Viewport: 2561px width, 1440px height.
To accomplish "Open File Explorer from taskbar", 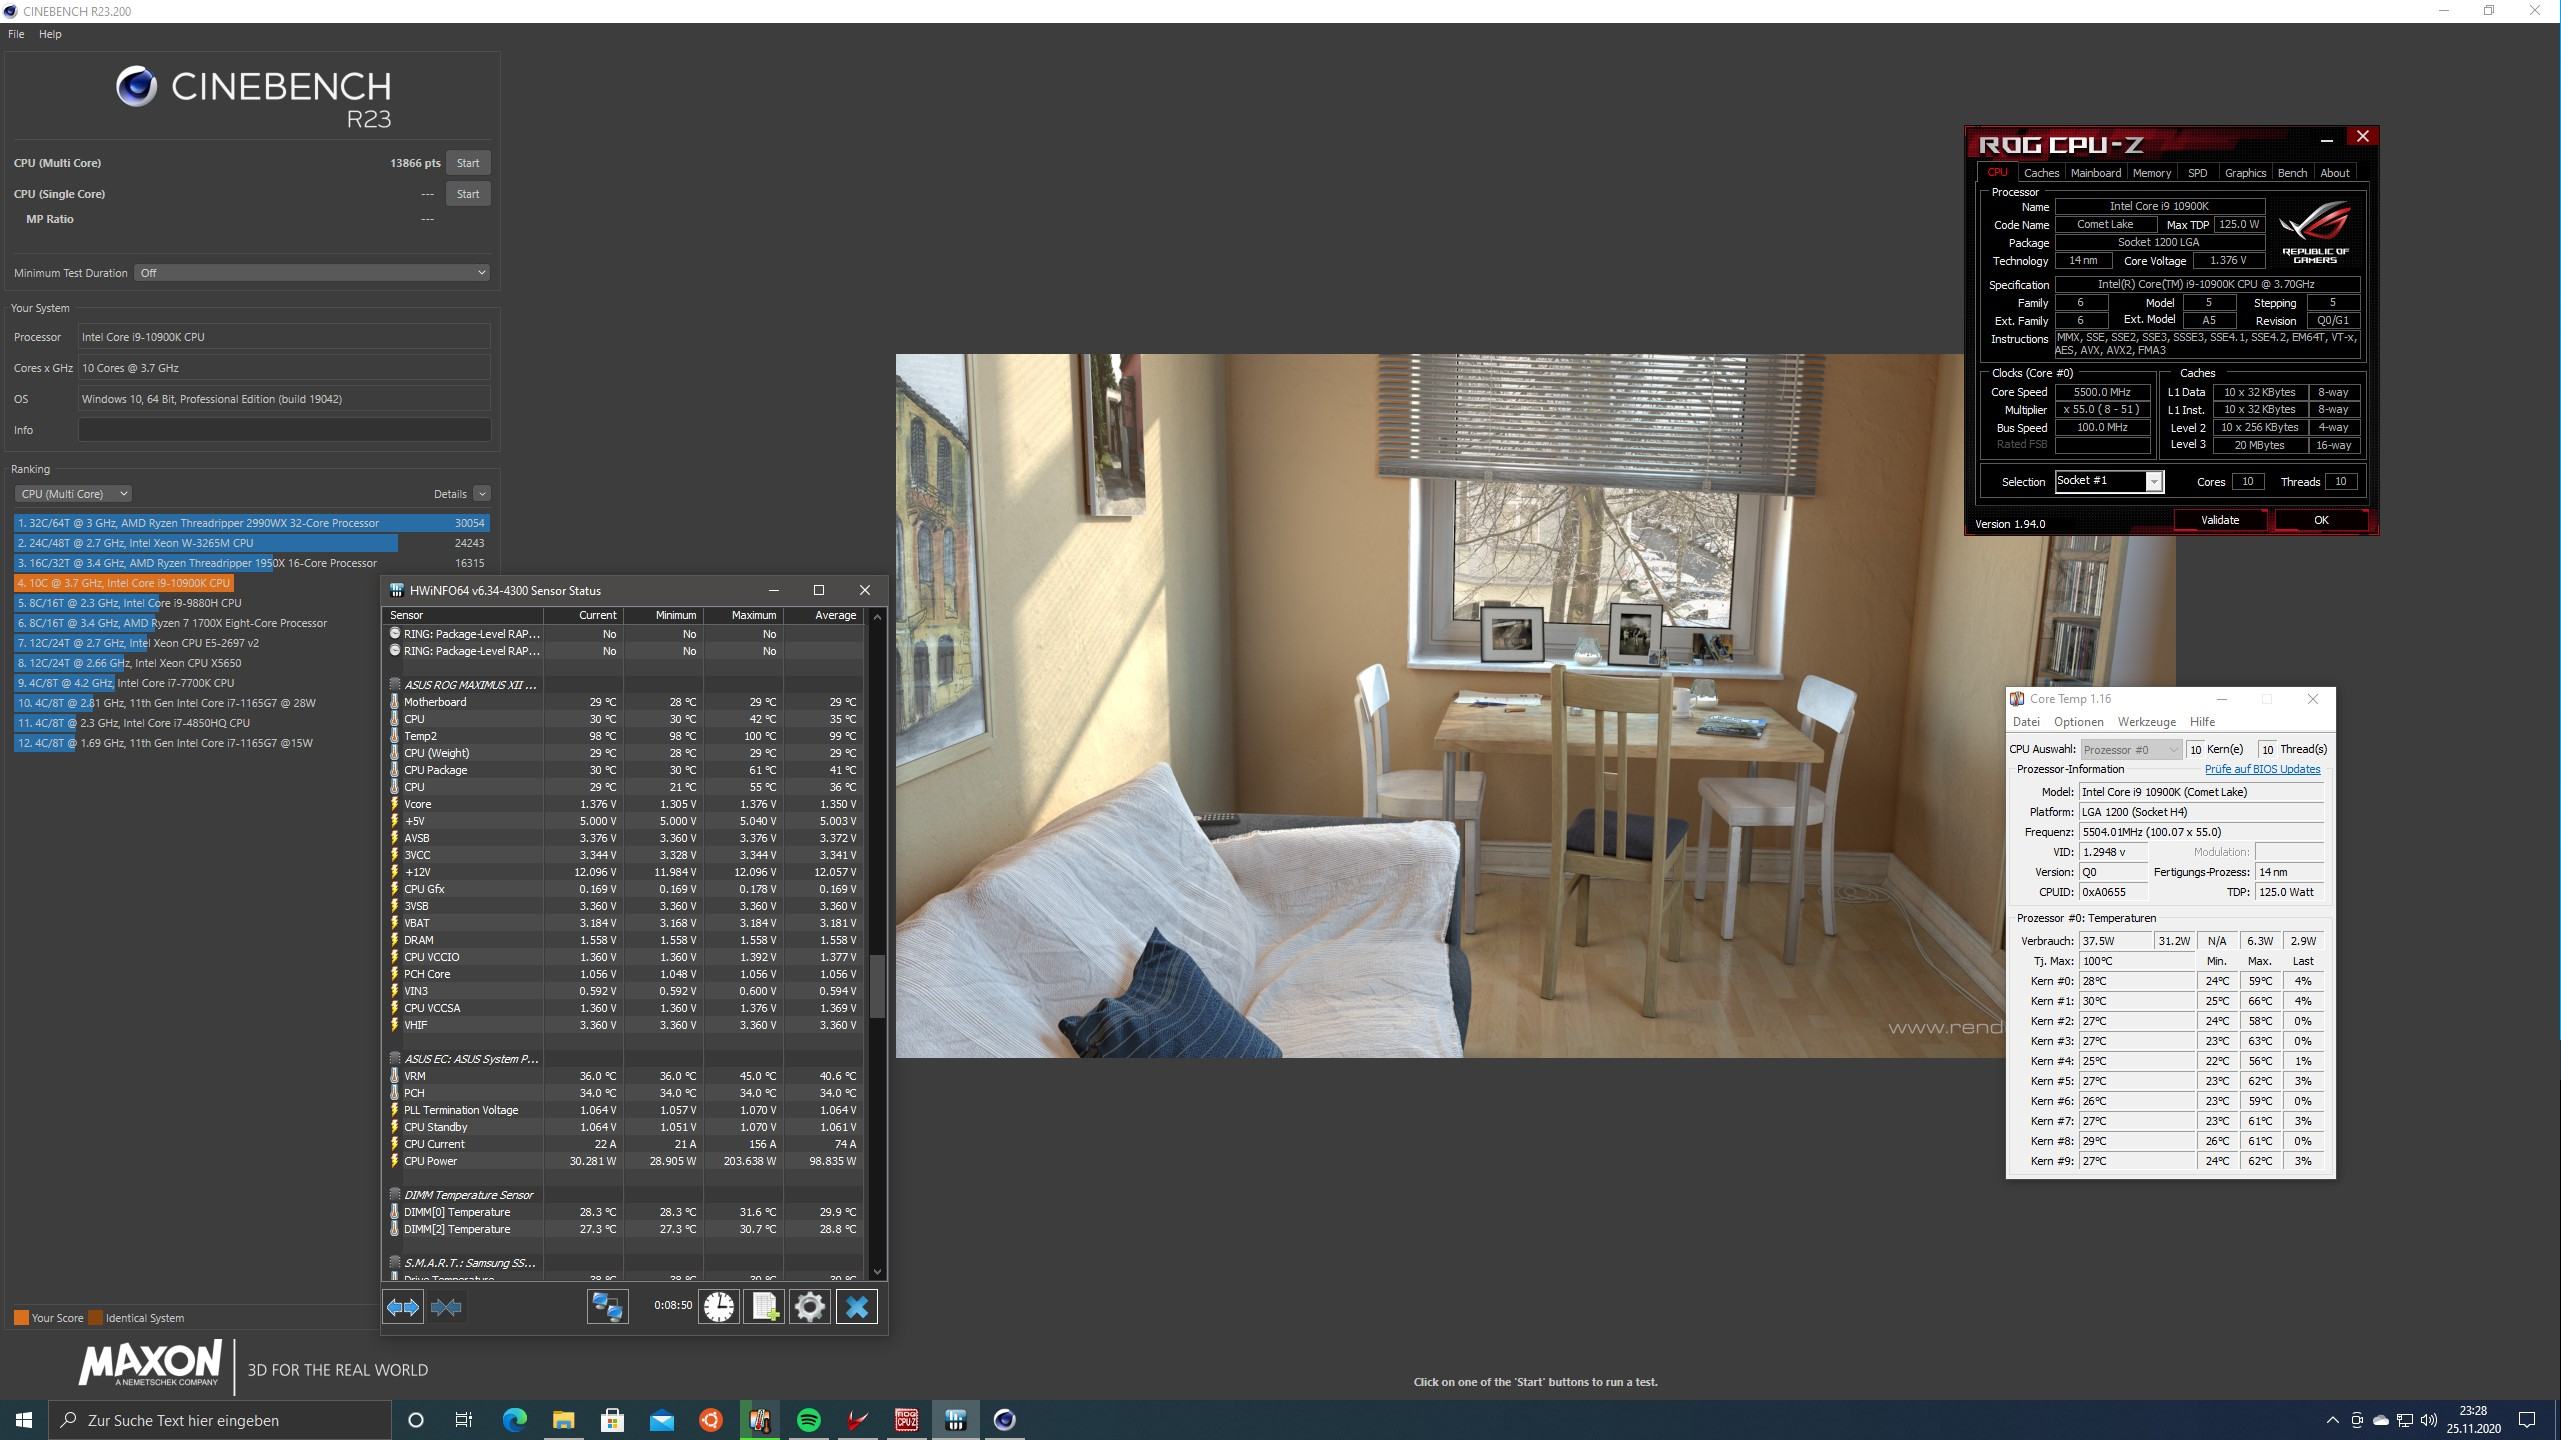I will click(563, 1420).
